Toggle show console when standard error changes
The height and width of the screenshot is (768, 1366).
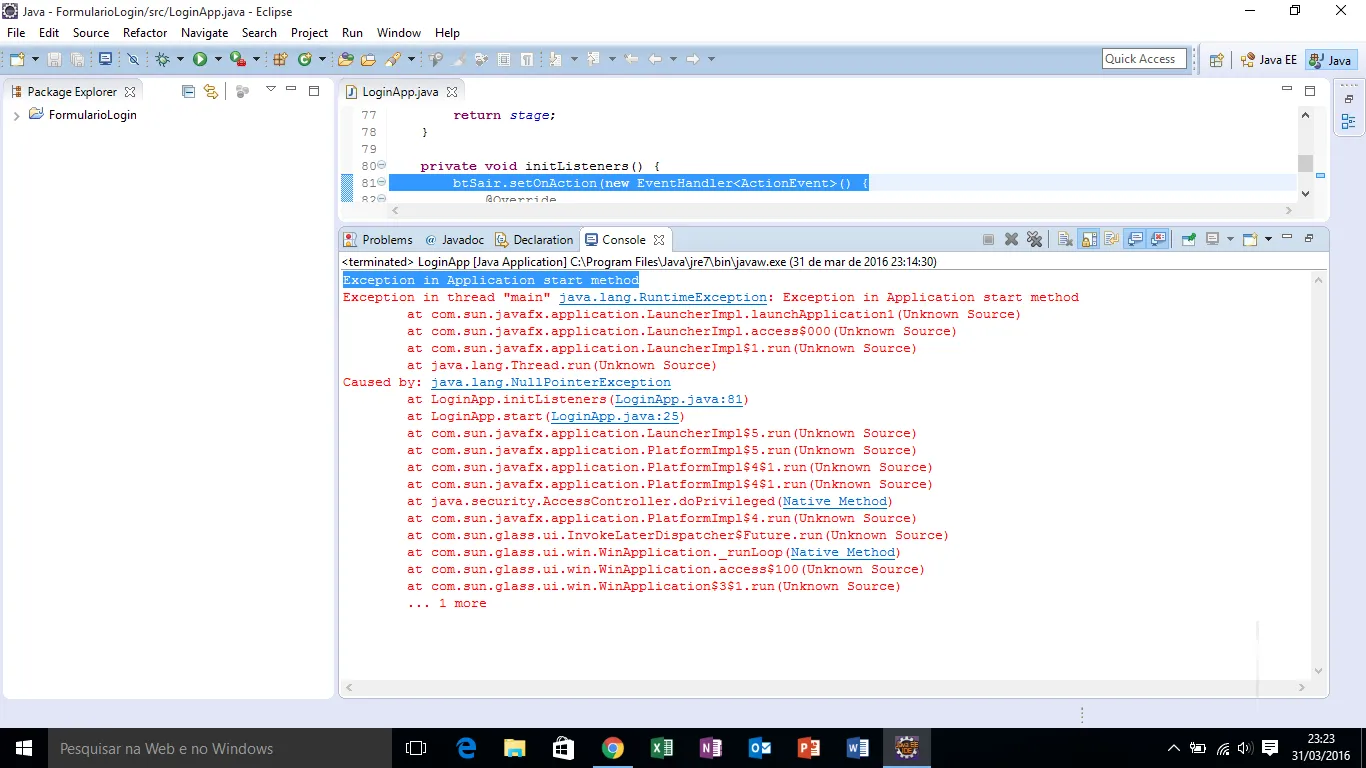pos(1159,240)
